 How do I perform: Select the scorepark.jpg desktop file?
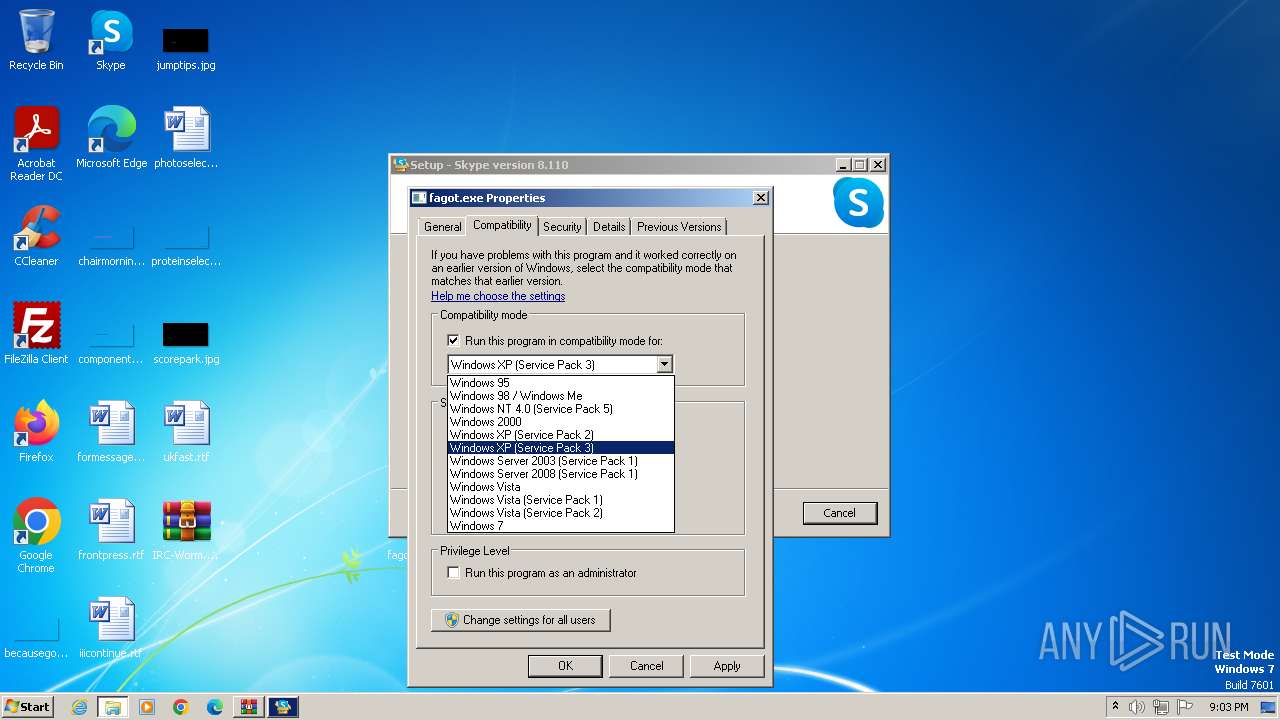(186, 344)
